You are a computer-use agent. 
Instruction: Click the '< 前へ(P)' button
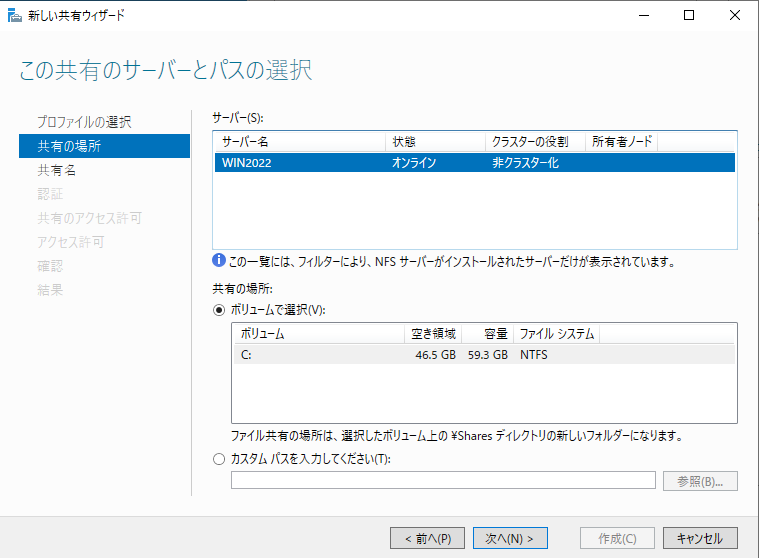coord(428,538)
